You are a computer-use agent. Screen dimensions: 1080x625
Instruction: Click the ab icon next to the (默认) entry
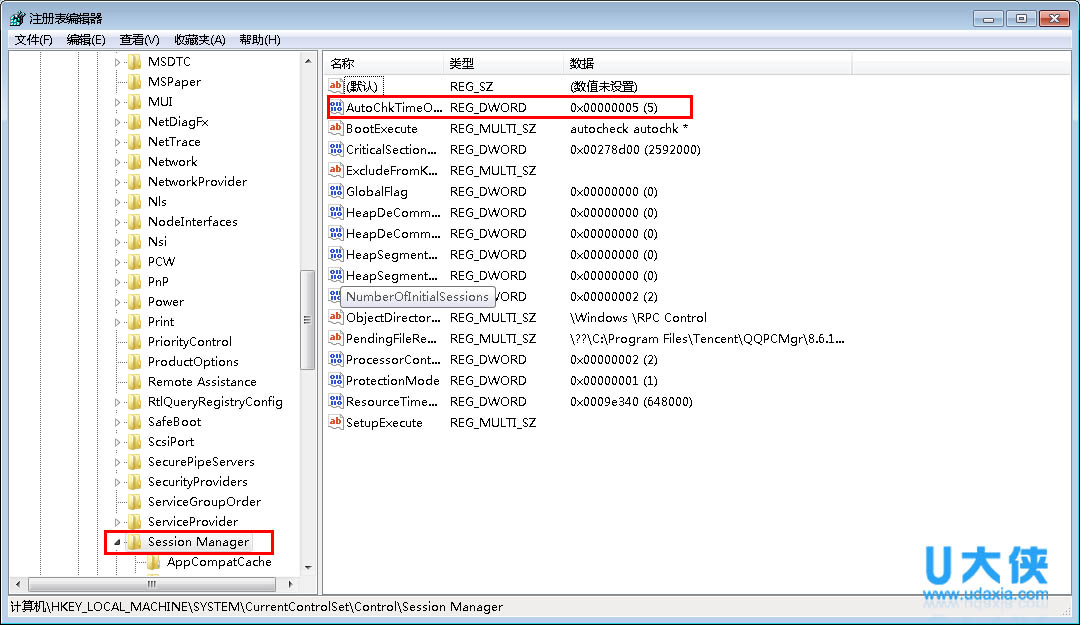[x=335, y=86]
